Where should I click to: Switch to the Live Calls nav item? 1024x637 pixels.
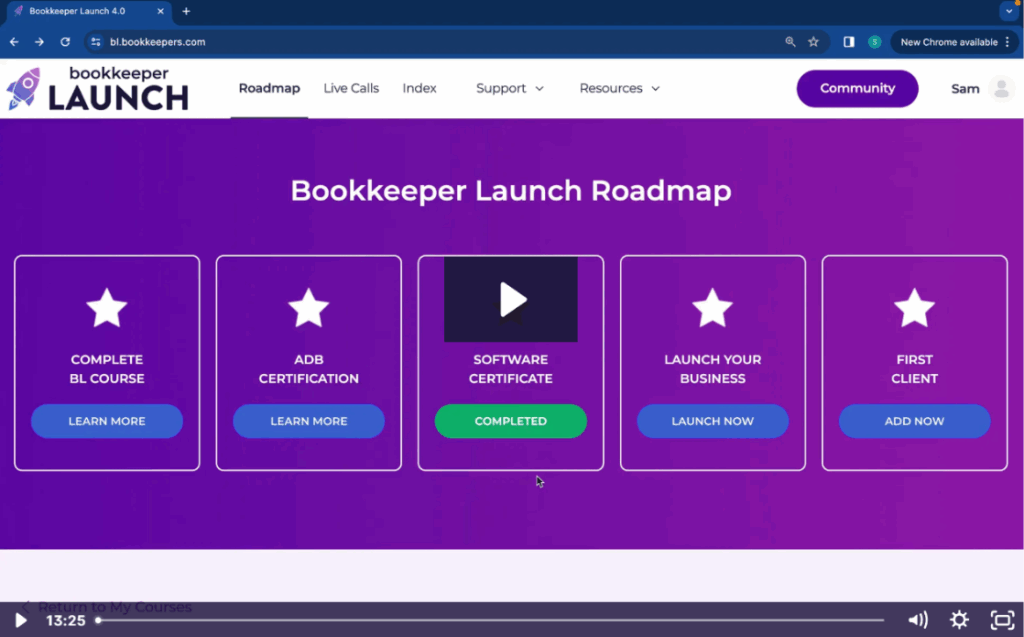(x=351, y=88)
